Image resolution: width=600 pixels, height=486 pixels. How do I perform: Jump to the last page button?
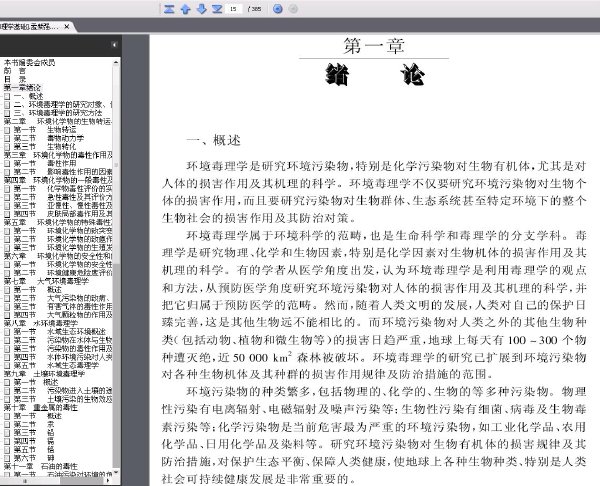tap(217, 8)
